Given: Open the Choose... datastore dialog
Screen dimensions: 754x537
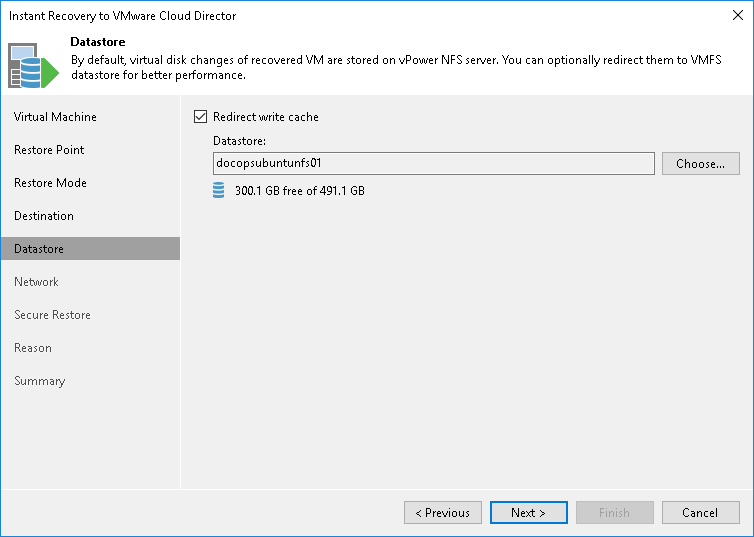Looking at the screenshot, I should point(700,163).
